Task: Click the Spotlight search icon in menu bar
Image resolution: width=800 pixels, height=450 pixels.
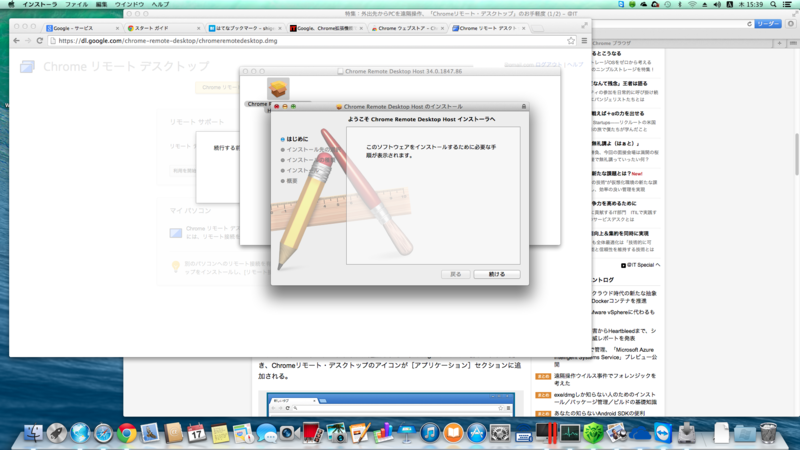Action: point(773,4)
